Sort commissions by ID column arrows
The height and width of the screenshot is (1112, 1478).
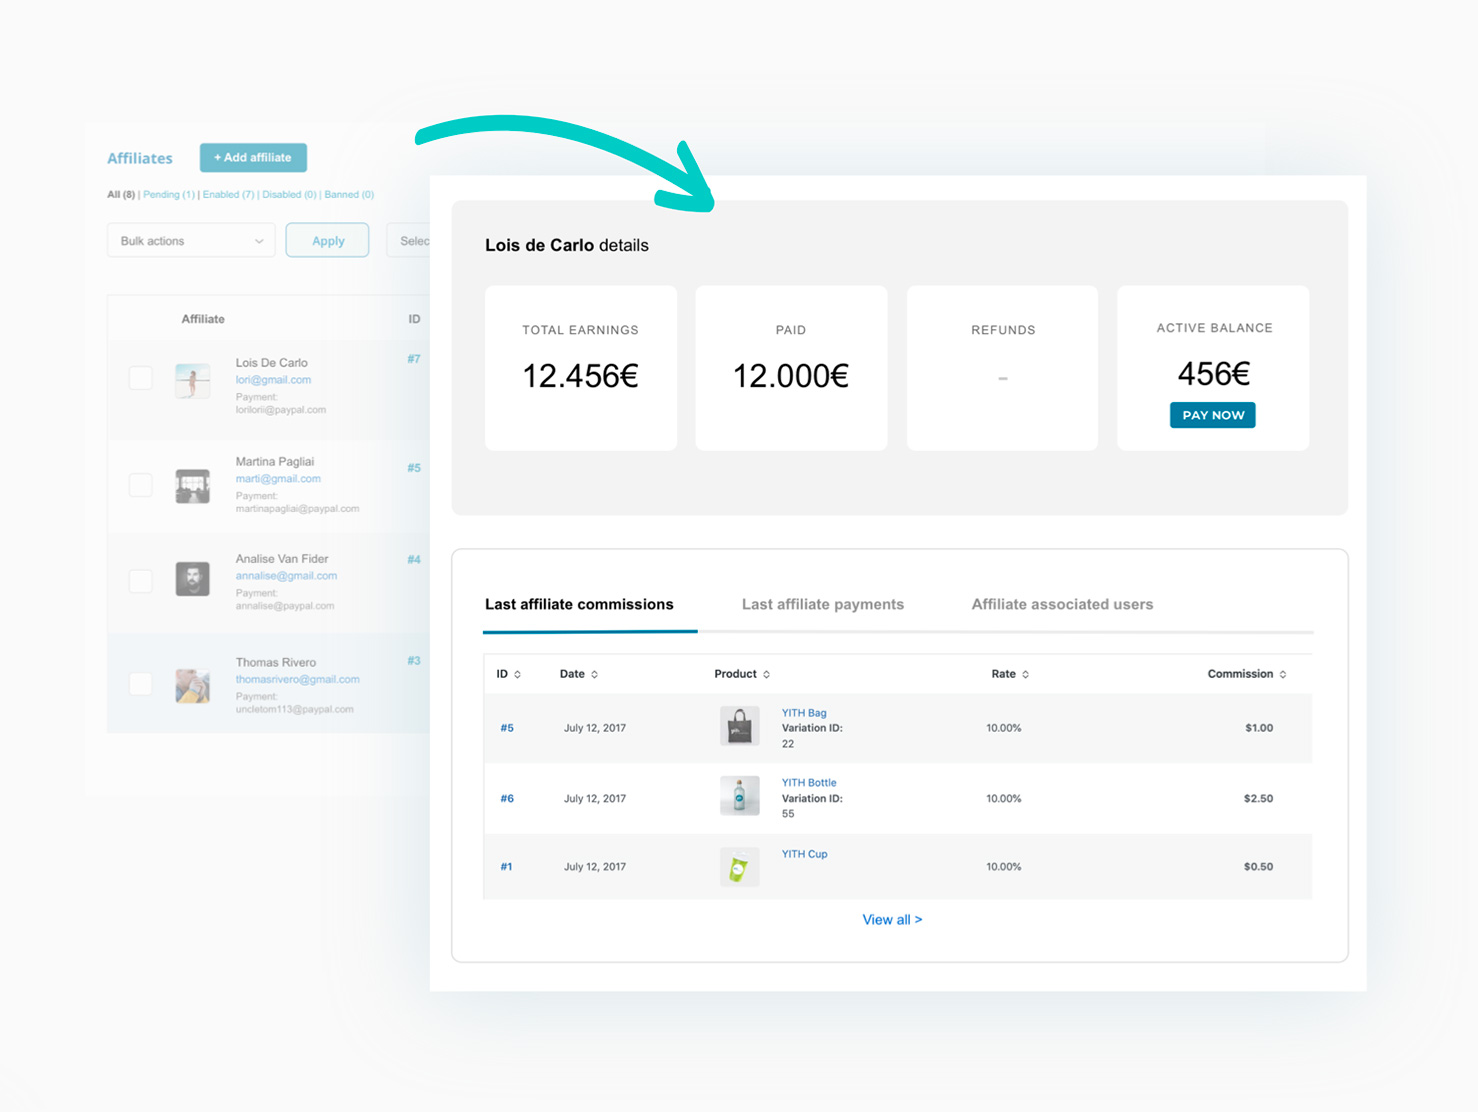pyautogui.click(x=517, y=675)
